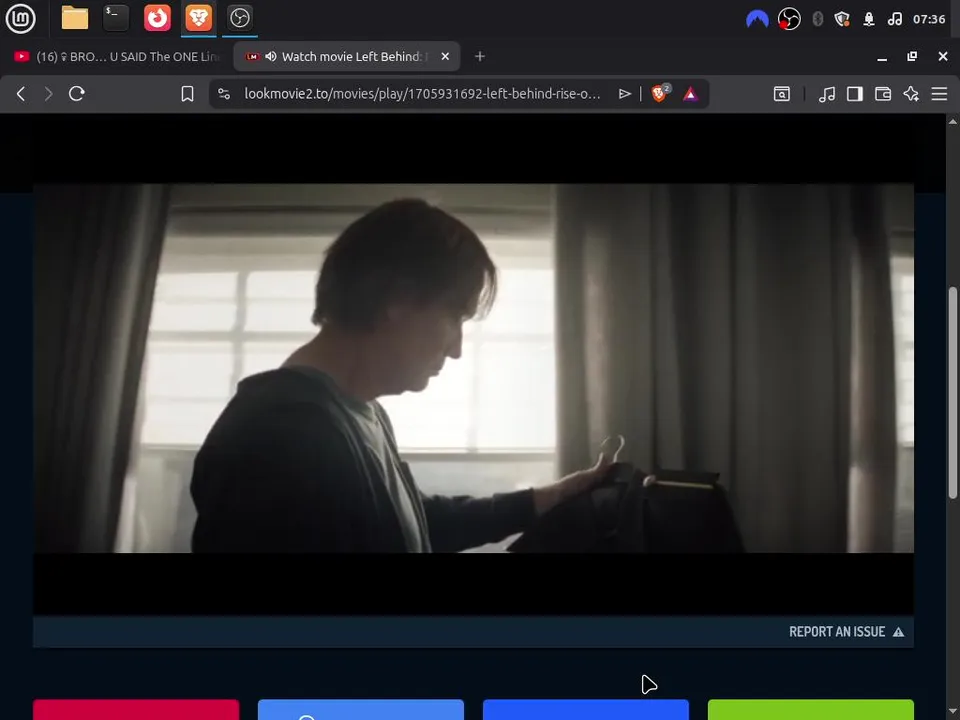Toggle the browser sidebar panel
Image resolution: width=960 pixels, height=720 pixels.
[x=855, y=94]
